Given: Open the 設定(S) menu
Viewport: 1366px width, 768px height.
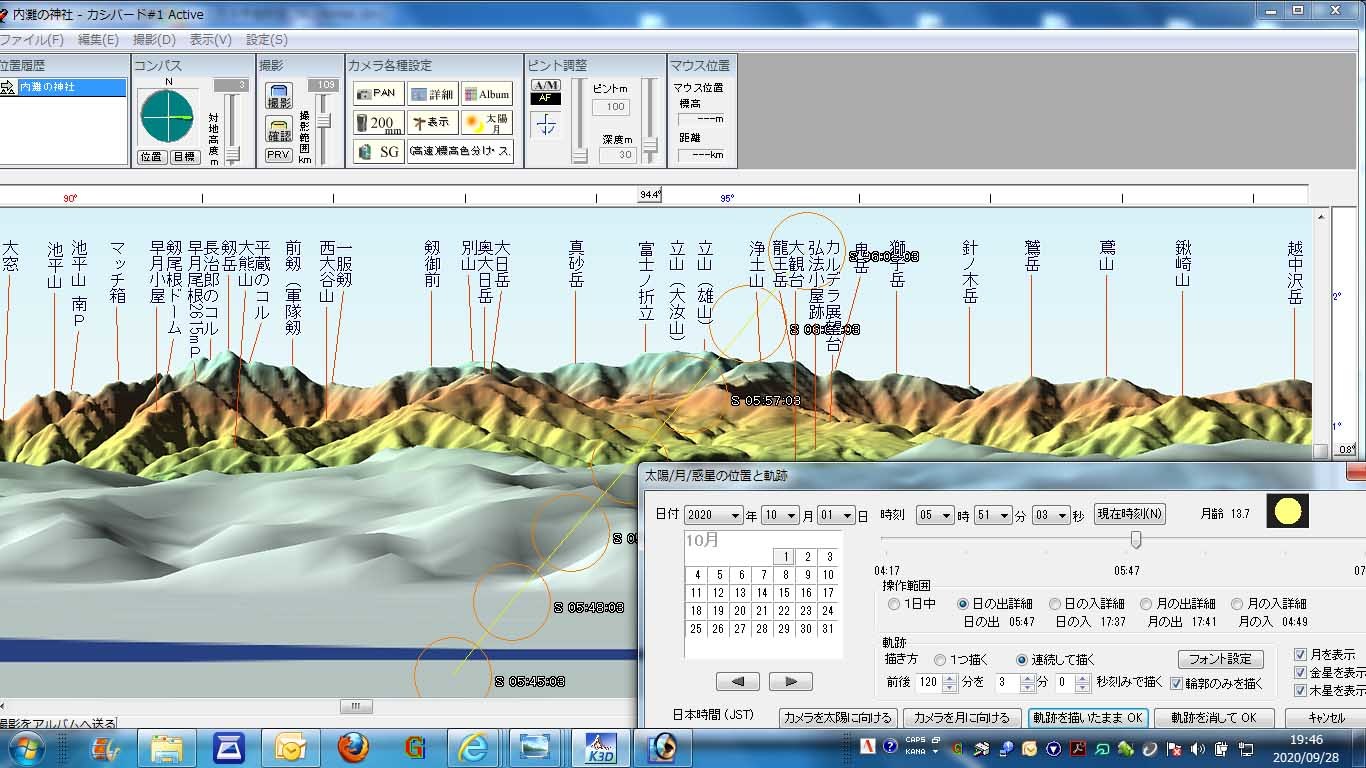Looking at the screenshot, I should point(266,40).
